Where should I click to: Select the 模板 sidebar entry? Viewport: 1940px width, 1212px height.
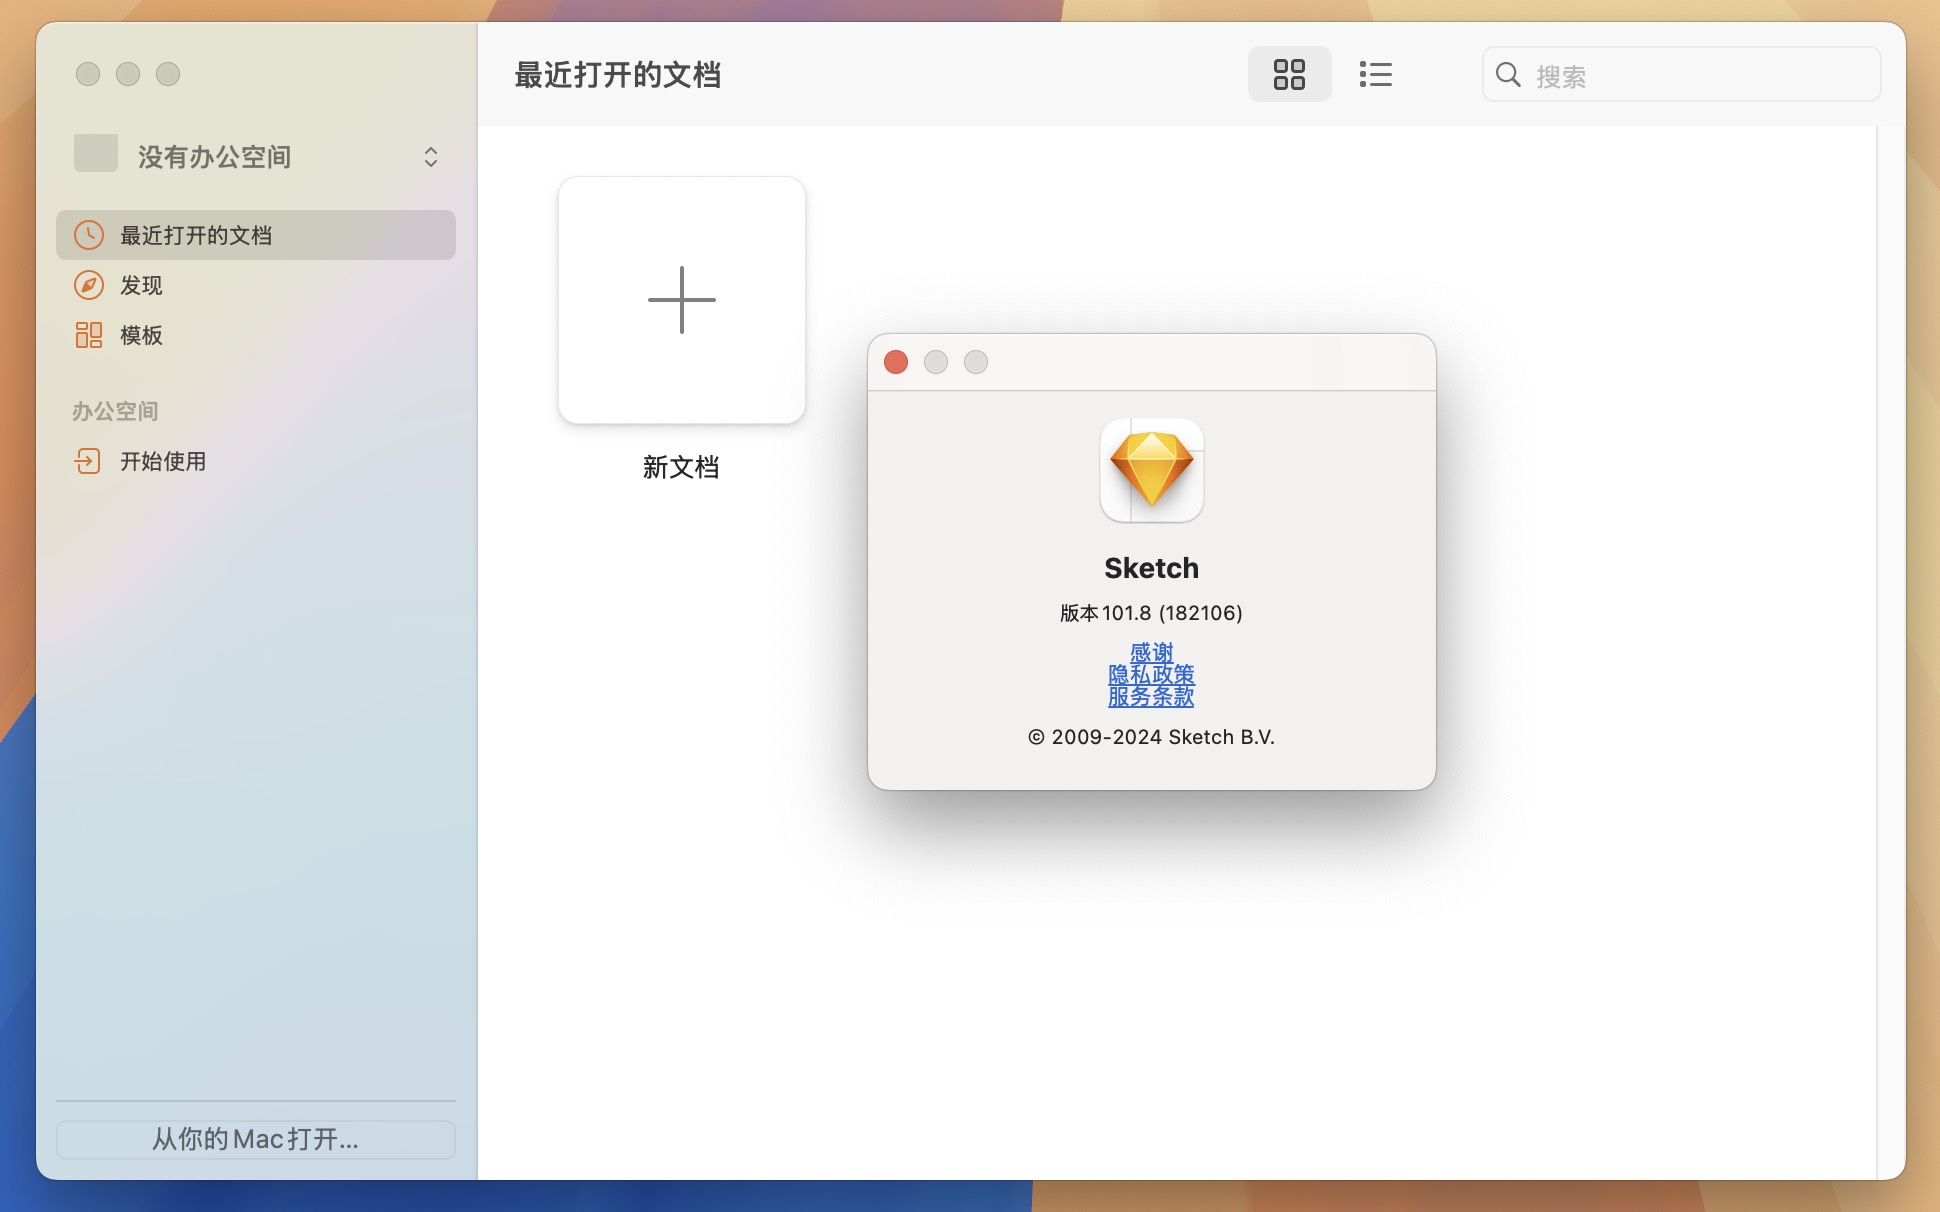coord(141,335)
